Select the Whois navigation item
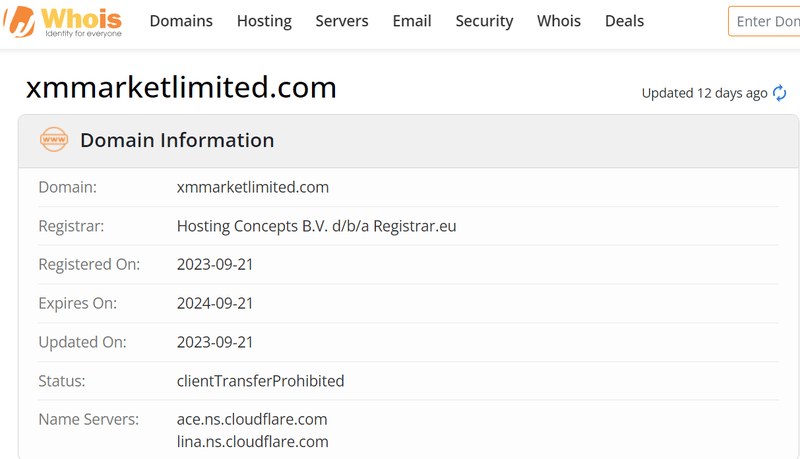Screen dimensions: 800x459 click(559, 21)
